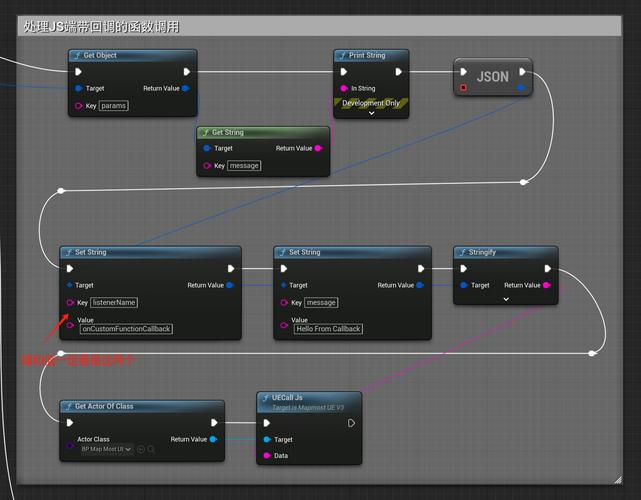
Task: Click the JSON node blue output pin
Action: (520, 88)
